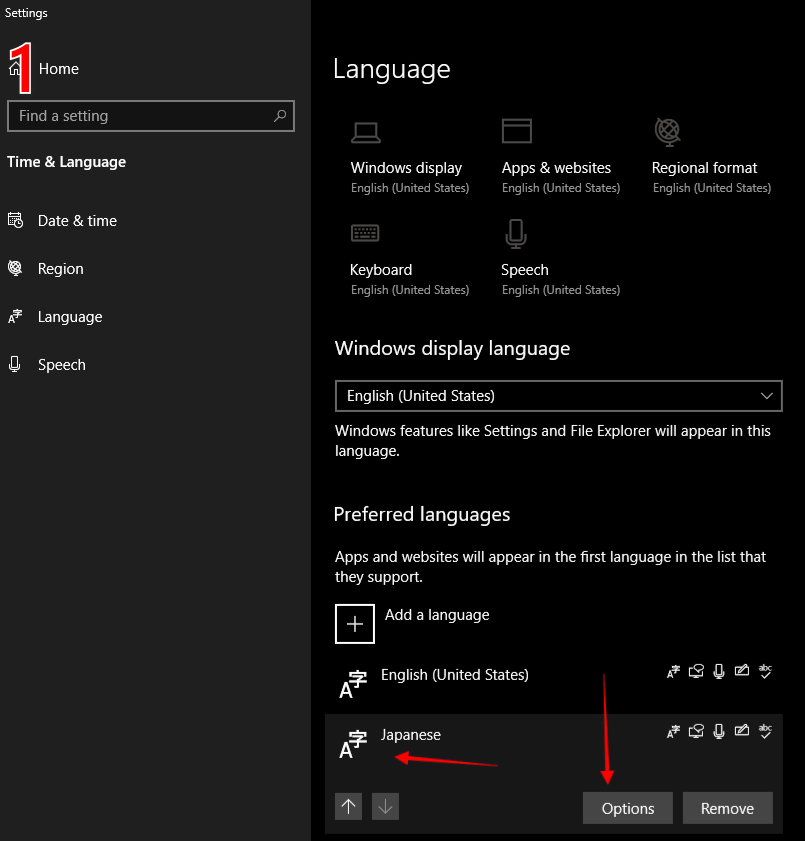Click Japanese row display language feature icon
The height and width of the screenshot is (841, 805).
click(x=673, y=732)
